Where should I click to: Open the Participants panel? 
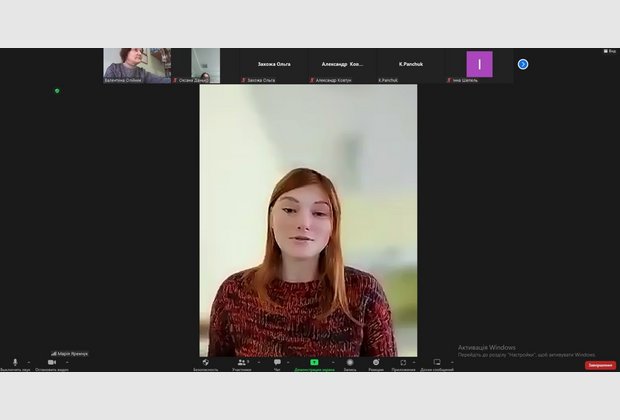[241, 362]
